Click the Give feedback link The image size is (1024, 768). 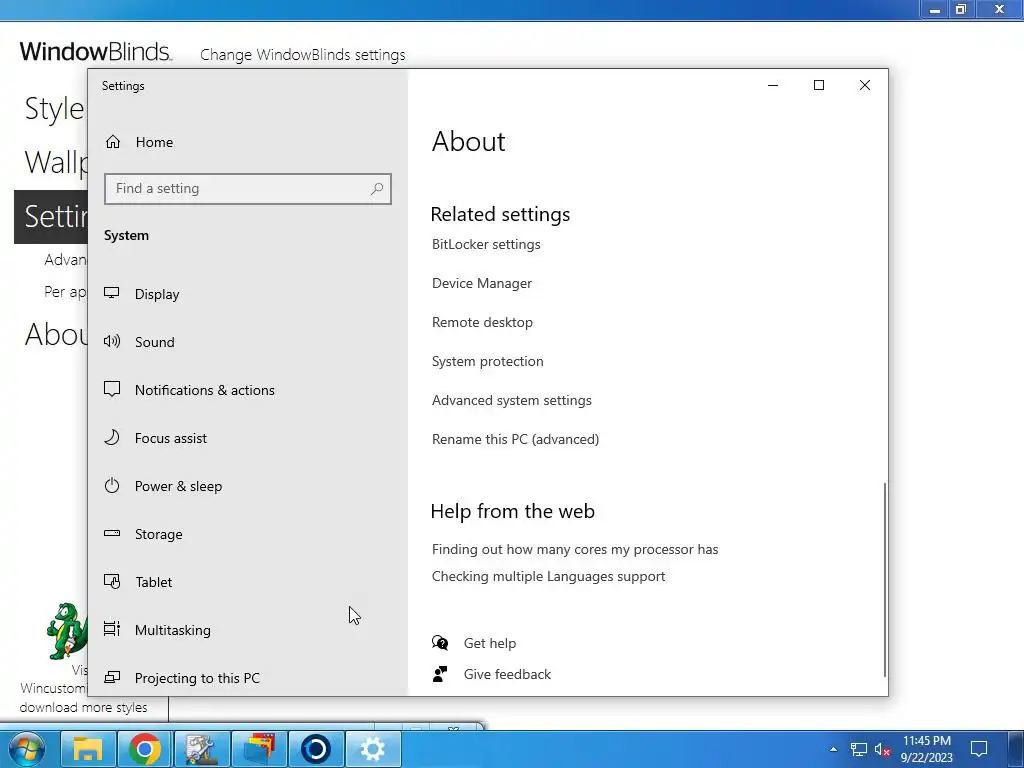coord(507,674)
